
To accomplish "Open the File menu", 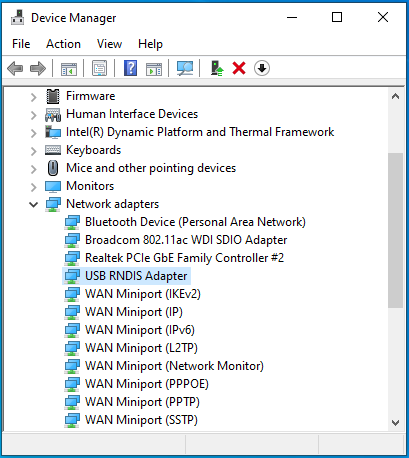I will point(21,44).
